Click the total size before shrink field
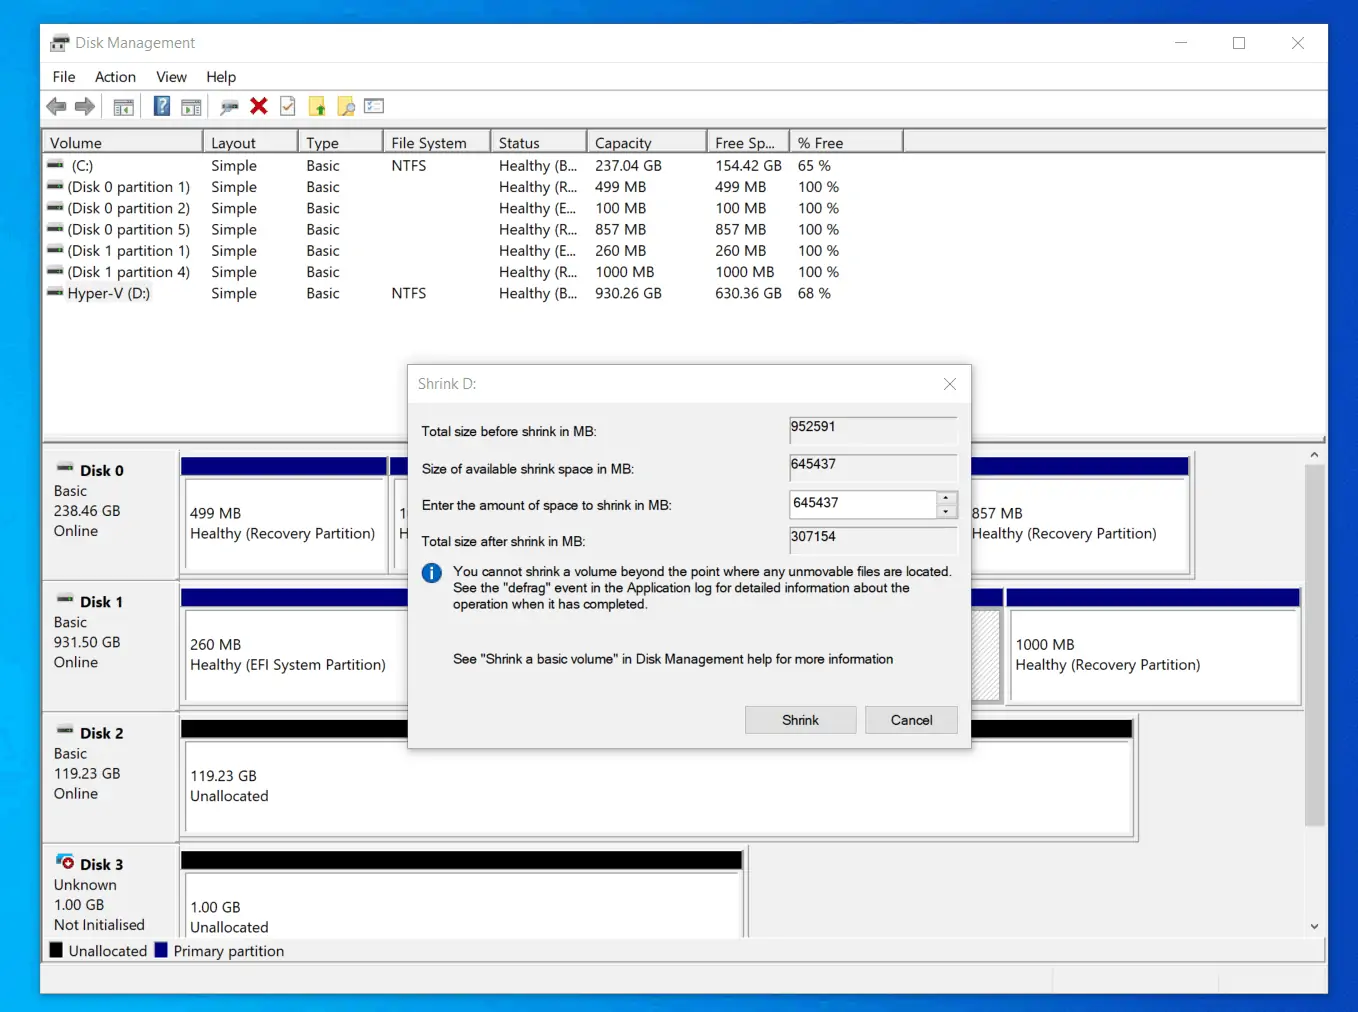This screenshot has height=1012, width=1358. pyautogui.click(x=873, y=430)
